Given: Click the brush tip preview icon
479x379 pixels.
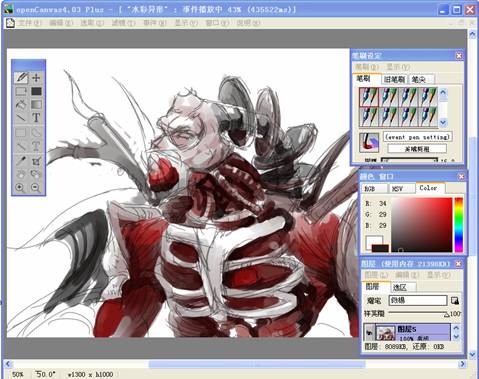Looking at the screenshot, I should pyautogui.click(x=369, y=142).
